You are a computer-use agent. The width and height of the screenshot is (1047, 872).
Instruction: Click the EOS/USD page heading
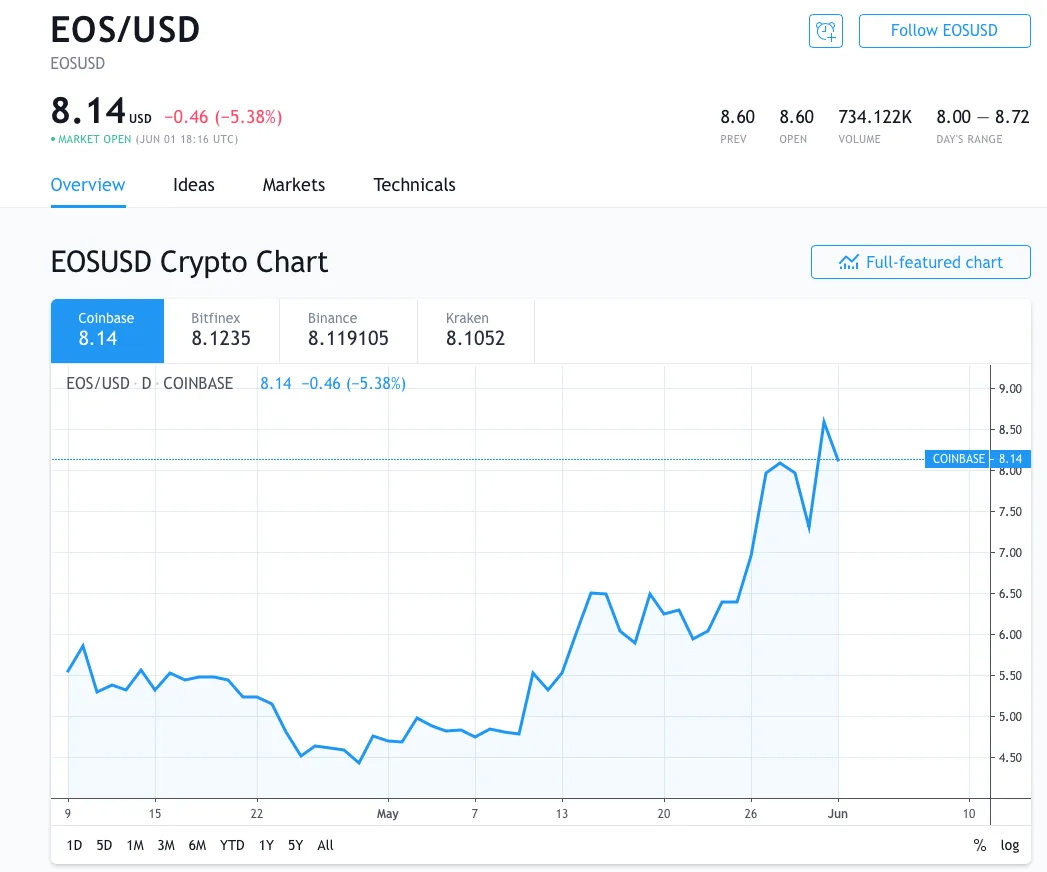125,29
